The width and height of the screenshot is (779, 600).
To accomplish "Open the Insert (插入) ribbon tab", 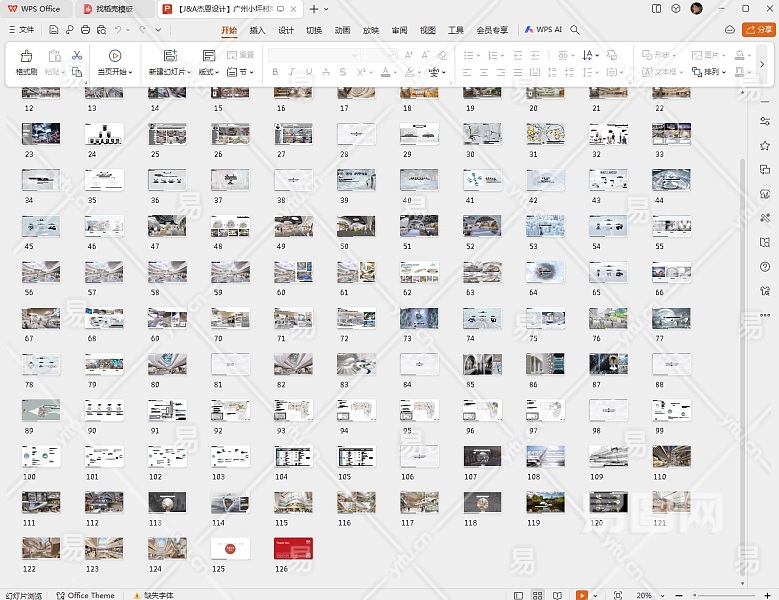I will click(x=257, y=30).
